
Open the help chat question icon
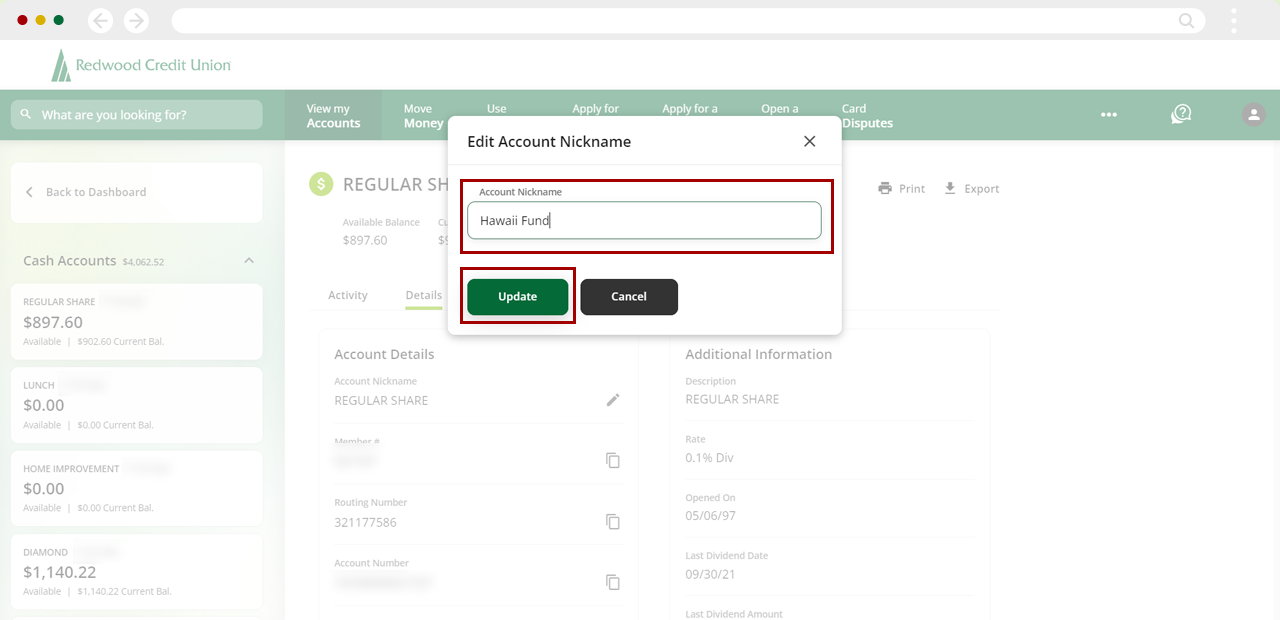(x=1181, y=114)
